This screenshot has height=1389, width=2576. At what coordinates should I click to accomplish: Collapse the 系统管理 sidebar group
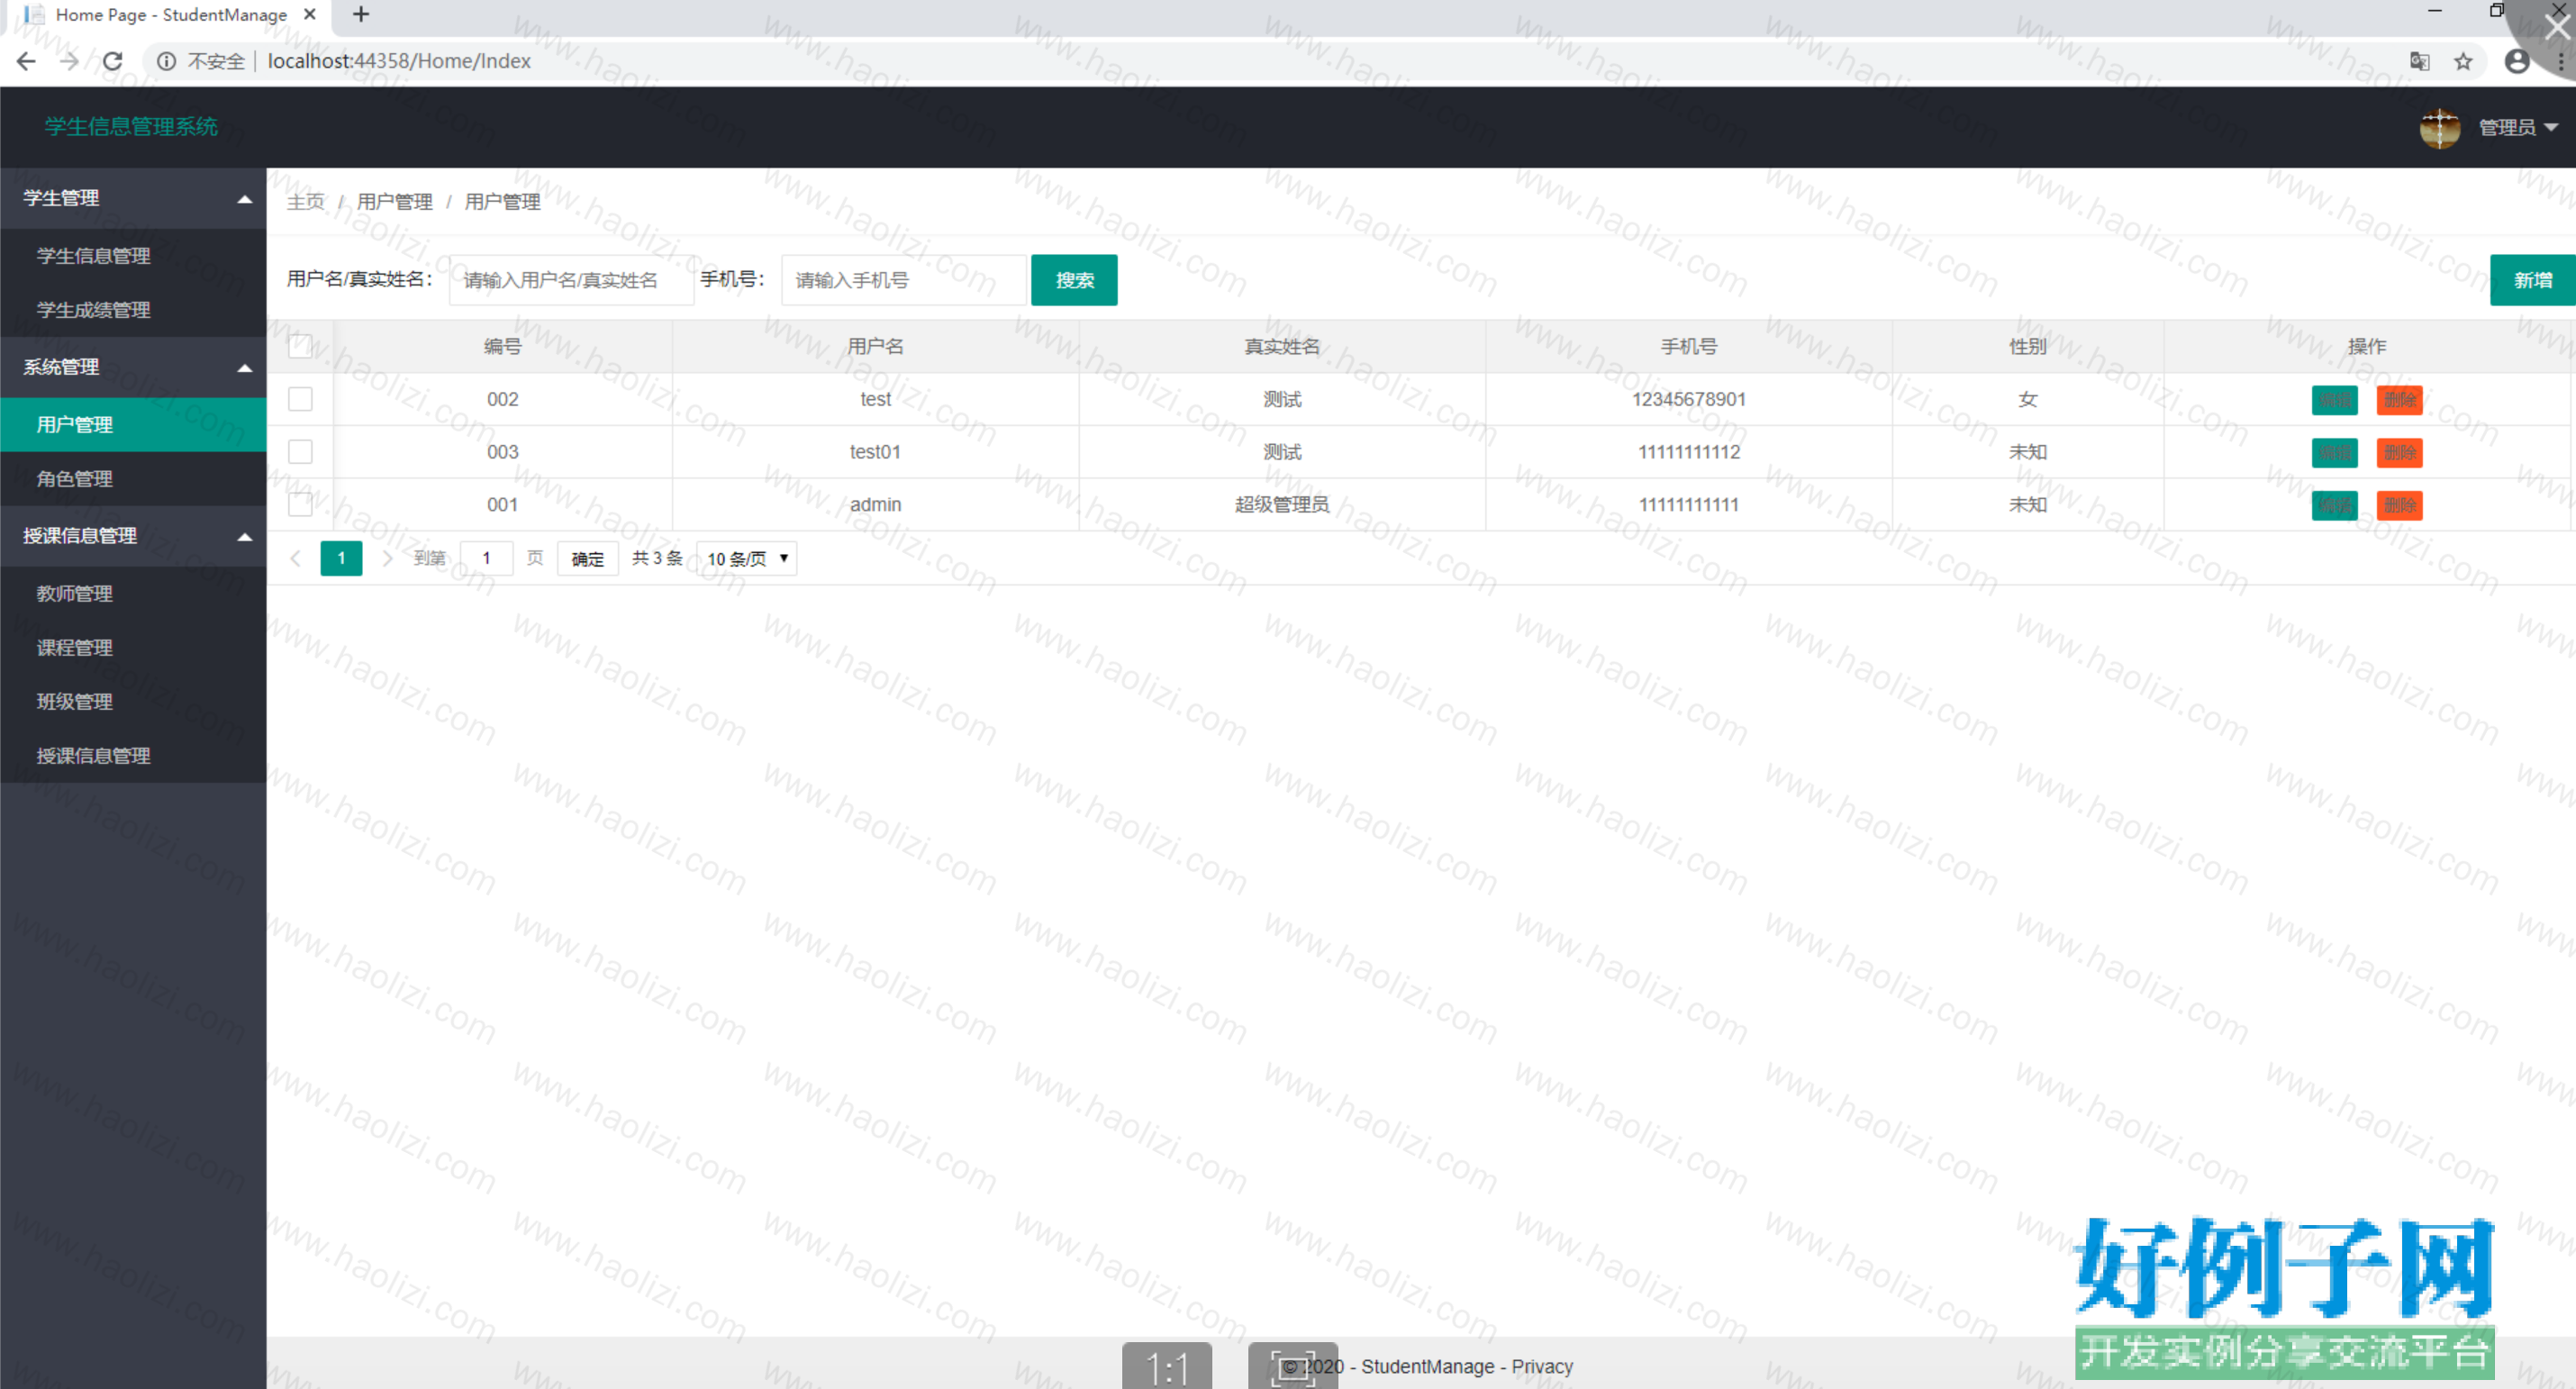[133, 367]
